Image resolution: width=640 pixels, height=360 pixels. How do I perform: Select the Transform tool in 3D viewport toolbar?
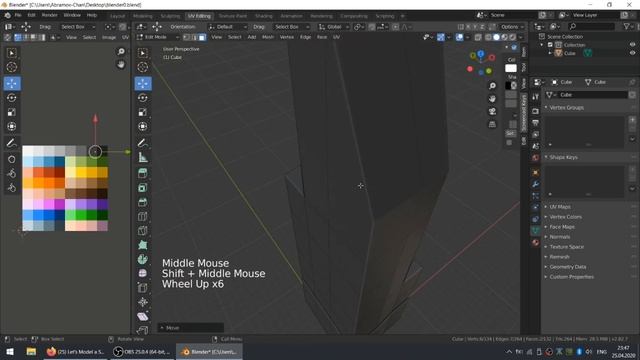click(x=143, y=127)
